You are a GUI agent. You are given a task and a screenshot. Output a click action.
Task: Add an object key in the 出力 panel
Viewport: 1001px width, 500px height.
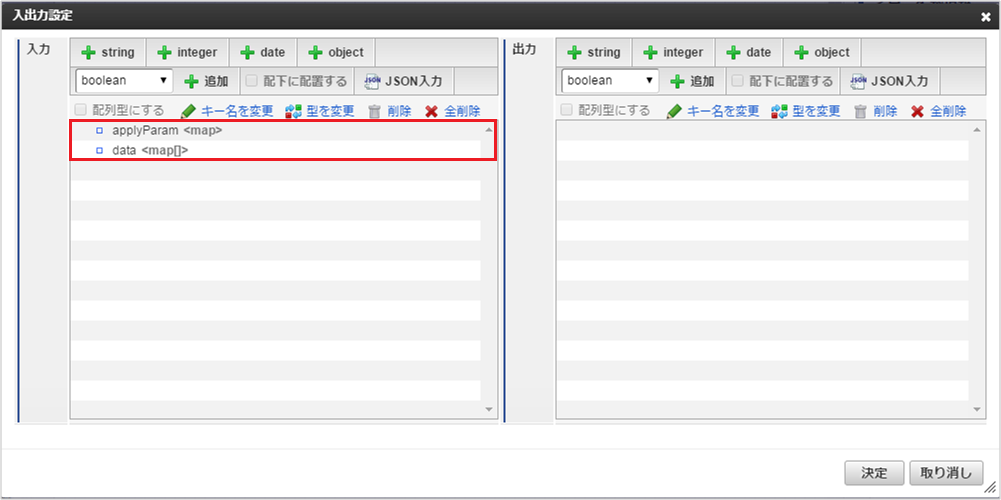822,52
